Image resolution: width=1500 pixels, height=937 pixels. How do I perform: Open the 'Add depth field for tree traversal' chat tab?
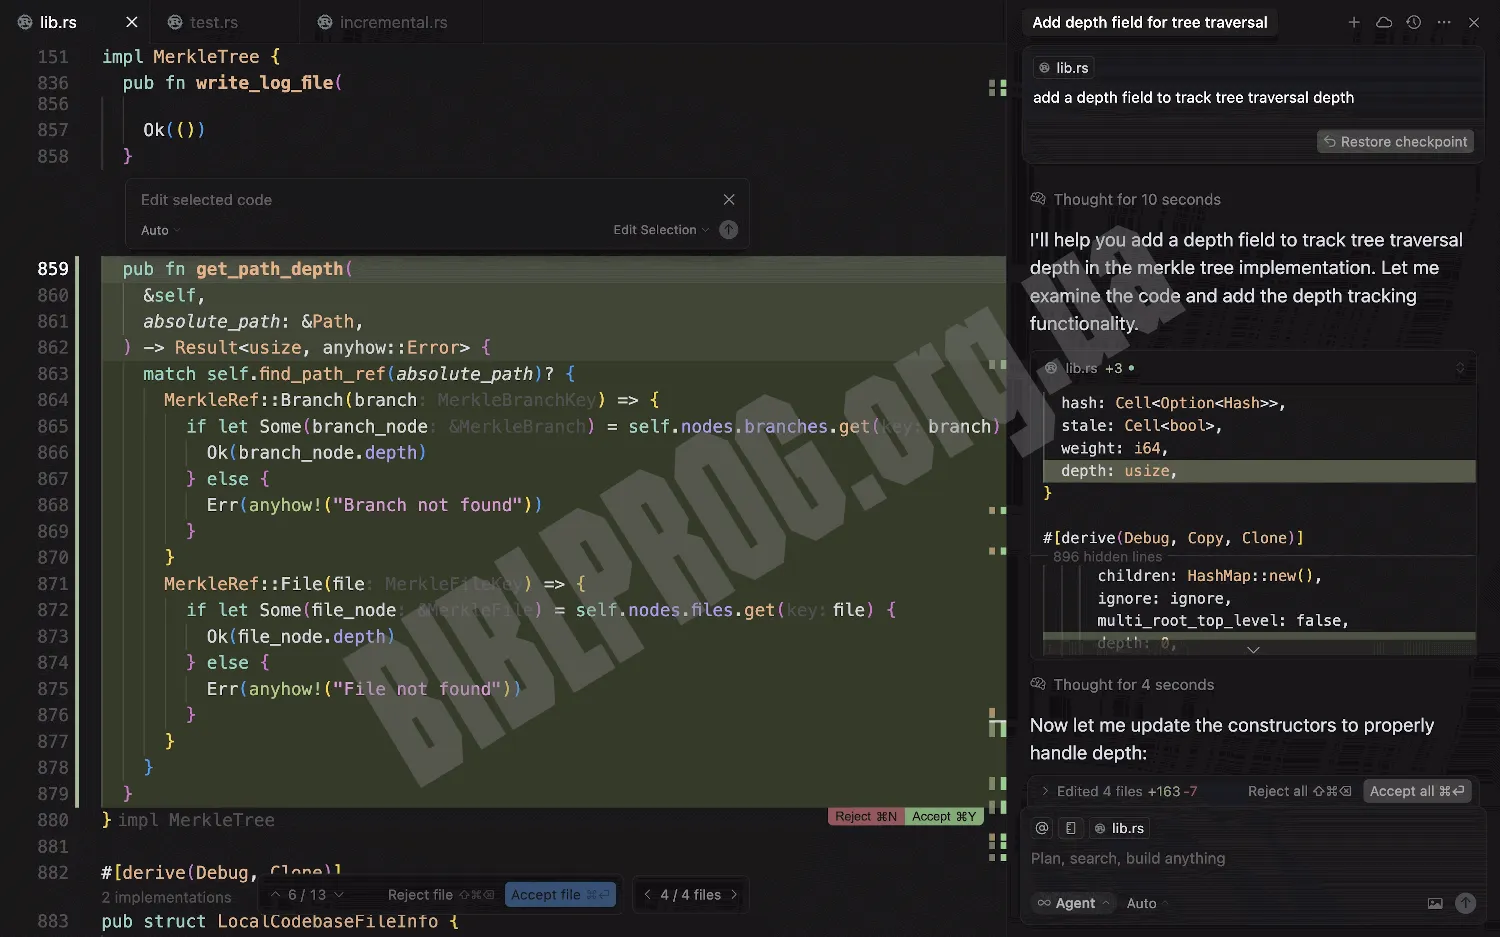[x=1150, y=22]
